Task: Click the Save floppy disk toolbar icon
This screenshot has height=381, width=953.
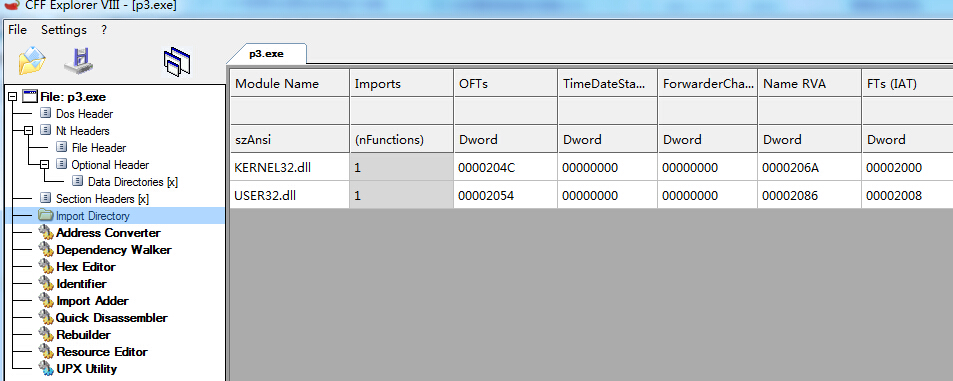Action: (x=78, y=61)
